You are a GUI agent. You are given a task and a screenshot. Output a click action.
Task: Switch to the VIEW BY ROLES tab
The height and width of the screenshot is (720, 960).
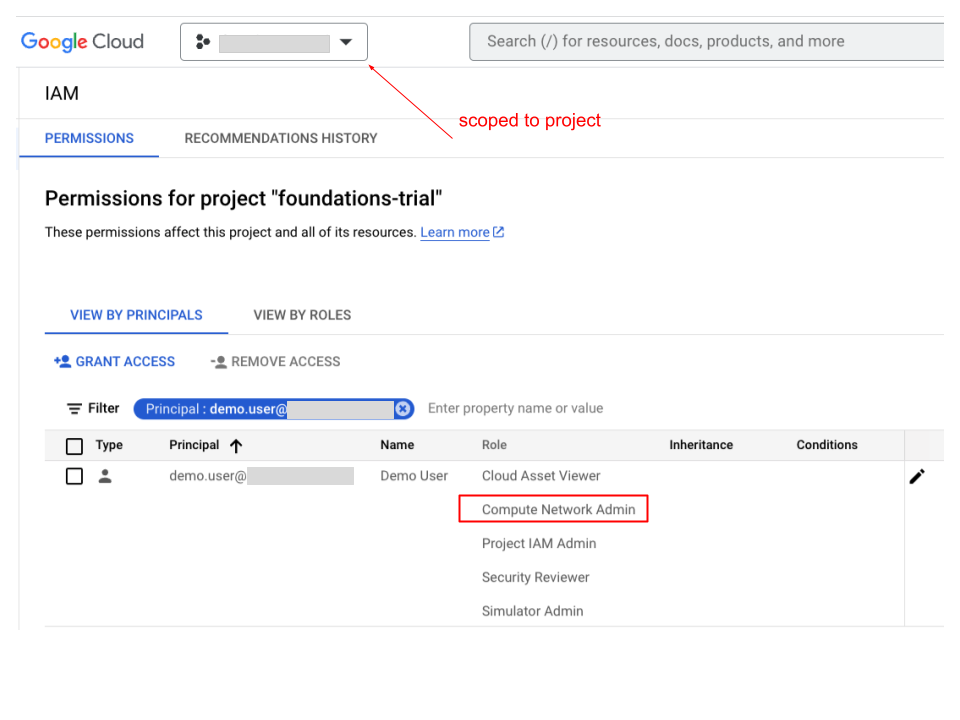(302, 315)
